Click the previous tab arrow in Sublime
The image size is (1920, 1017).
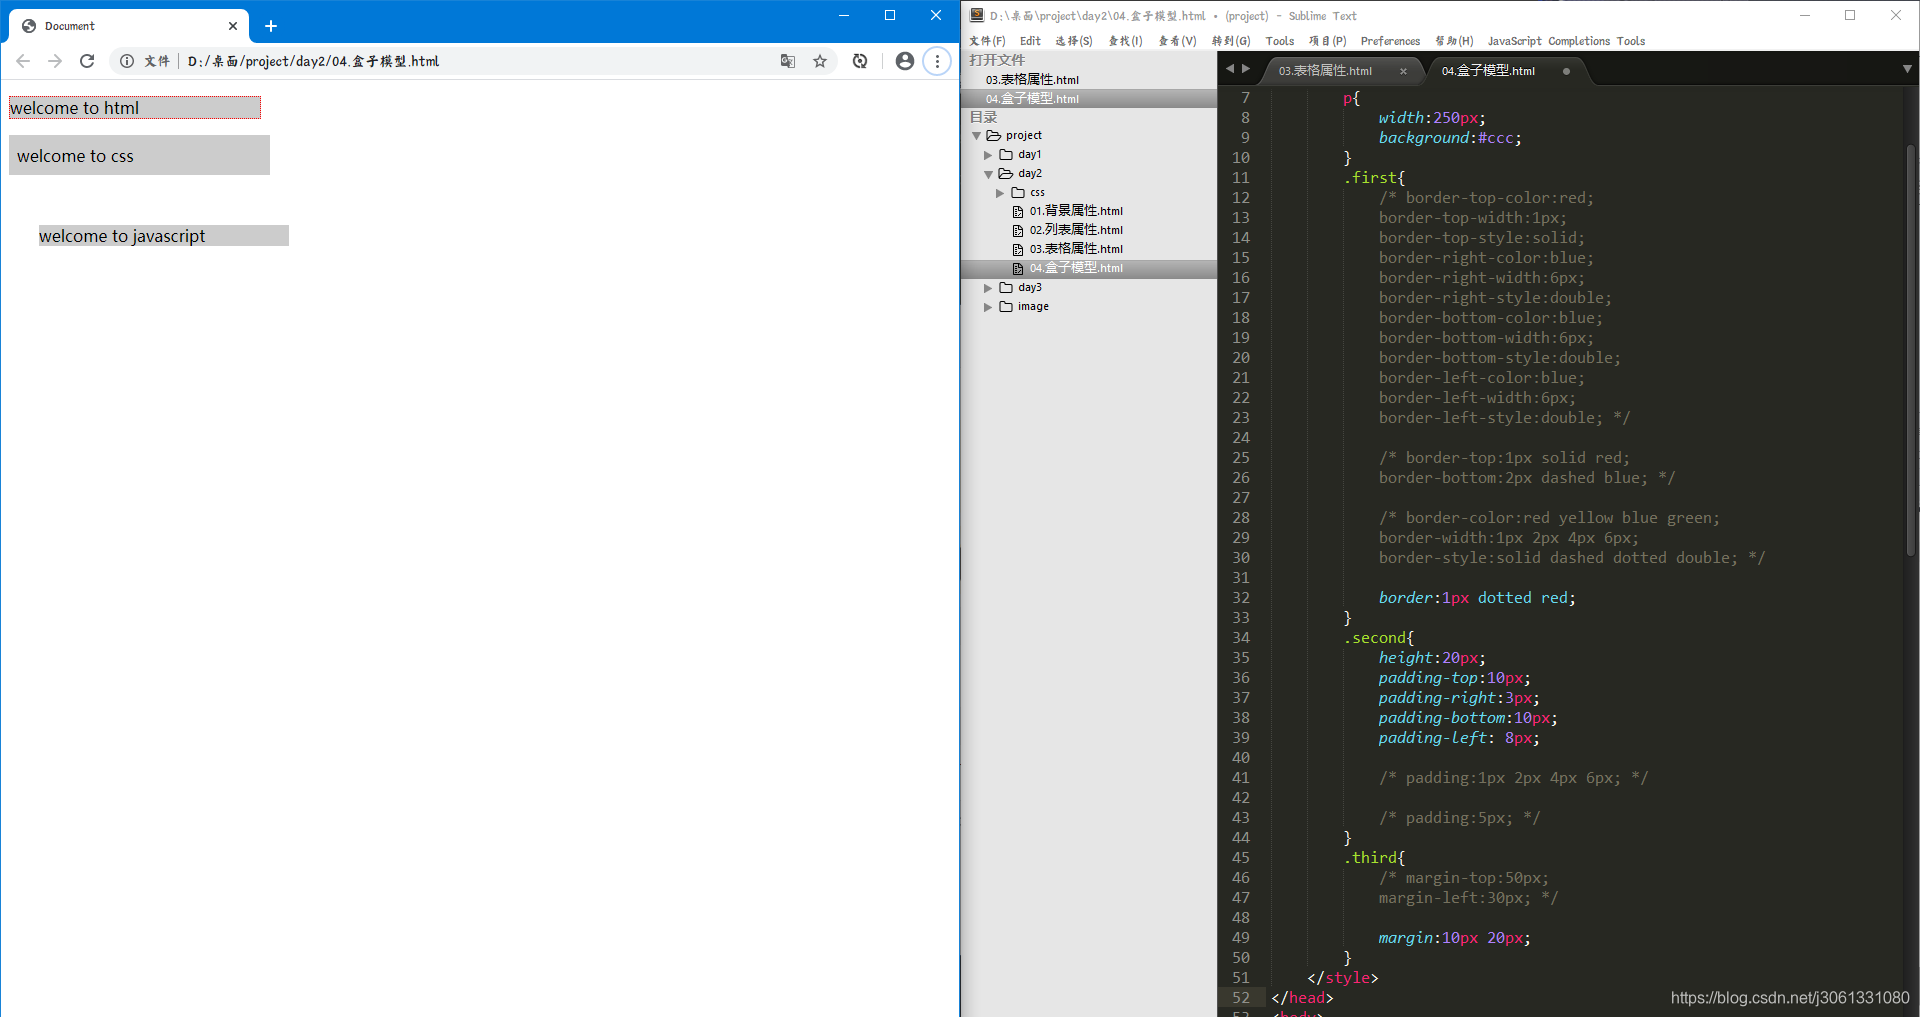click(1230, 68)
